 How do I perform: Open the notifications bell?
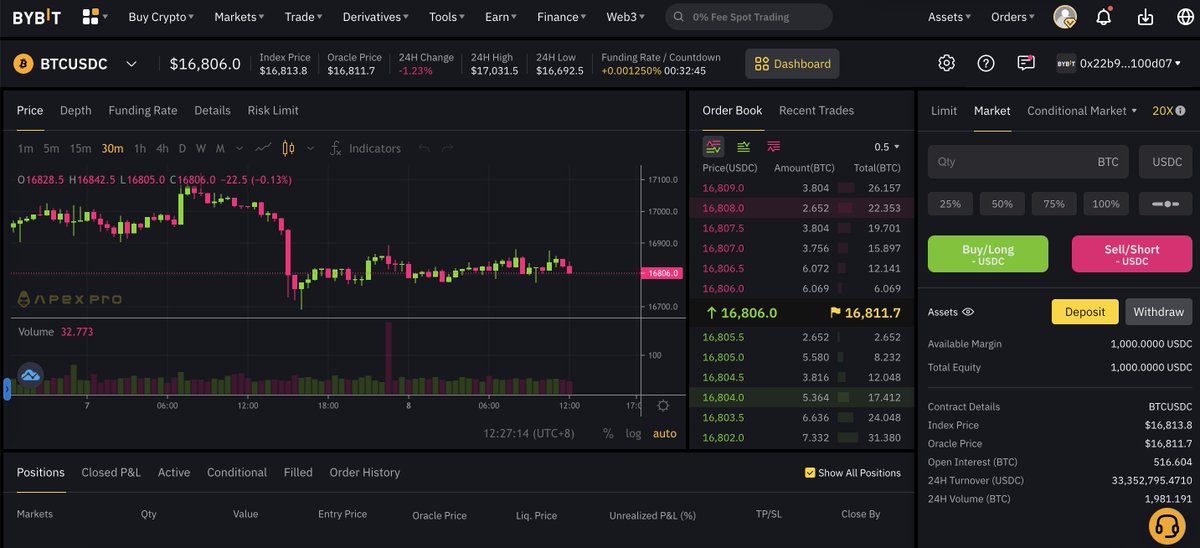[1104, 17]
